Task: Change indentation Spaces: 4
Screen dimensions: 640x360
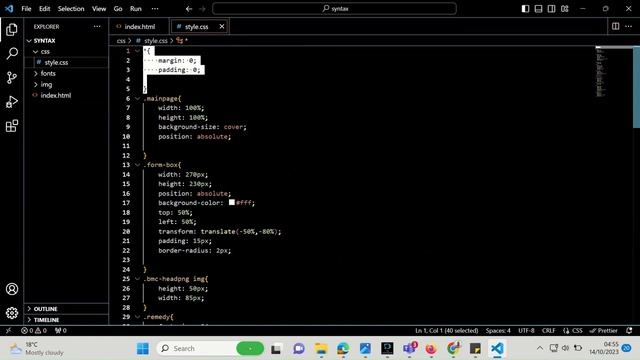Action: pos(498,331)
